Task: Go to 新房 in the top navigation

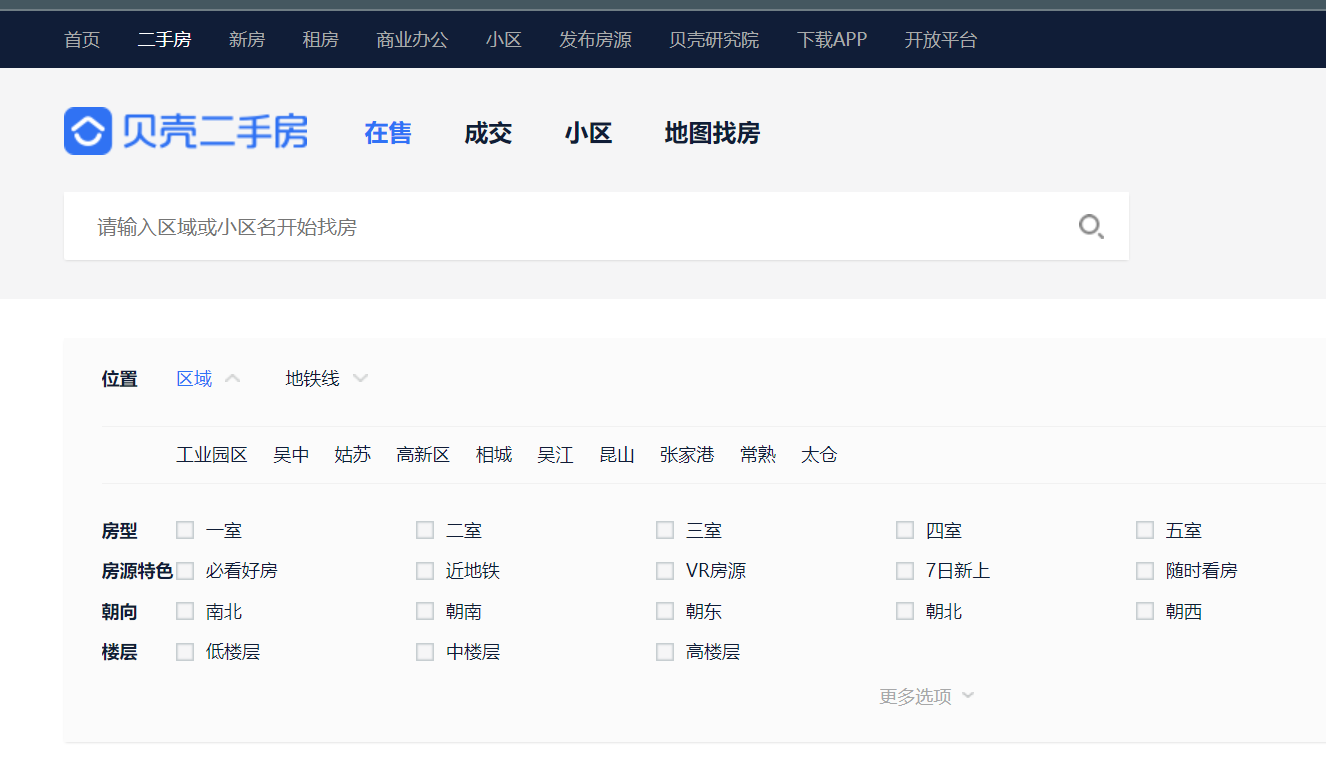Action: click(247, 40)
